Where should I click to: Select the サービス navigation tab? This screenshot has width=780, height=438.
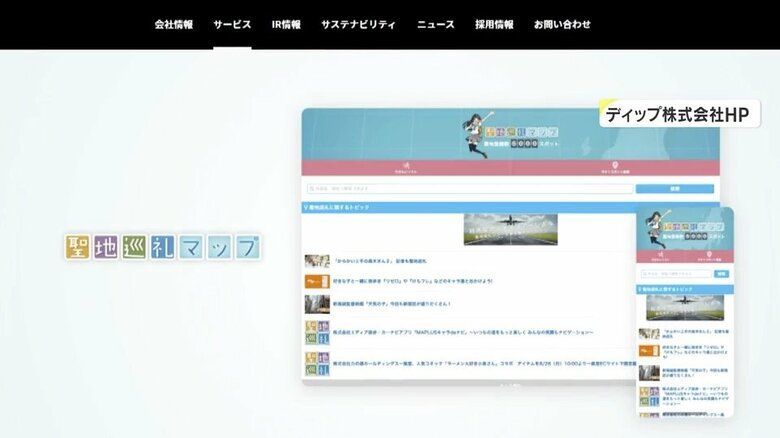[x=232, y=24]
